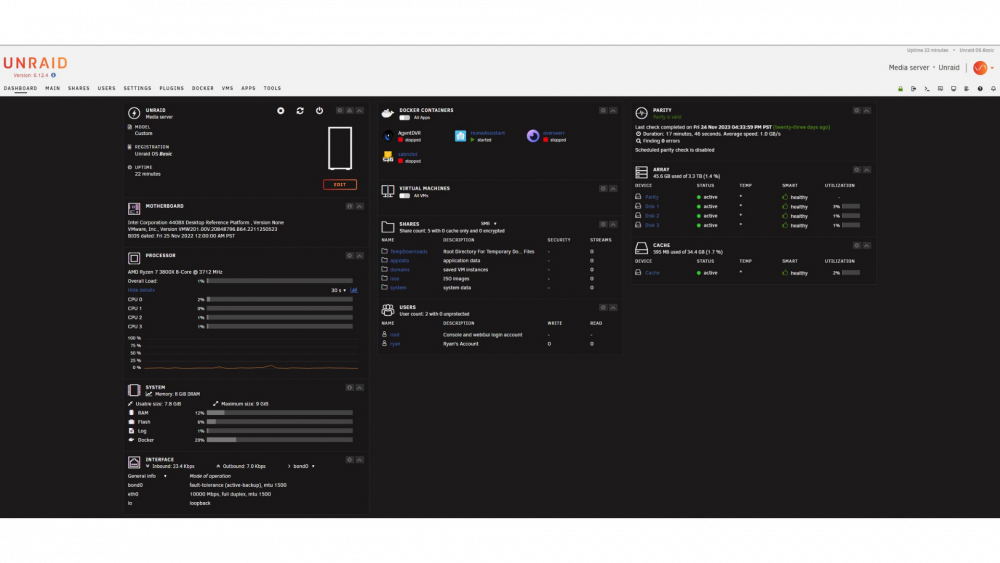Click the settings gear in Array panel
1000x563 pixels.
(x=857, y=170)
